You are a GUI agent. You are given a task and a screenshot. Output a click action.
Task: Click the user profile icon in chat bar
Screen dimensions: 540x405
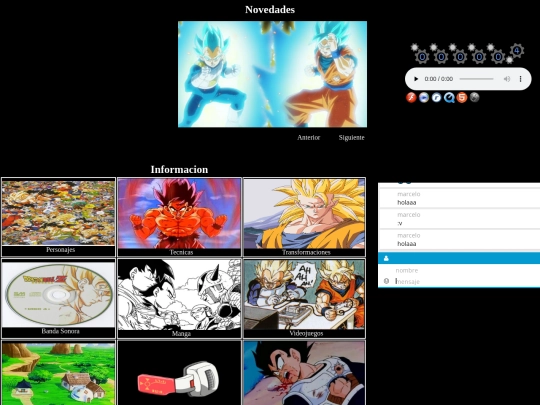[x=386, y=258]
